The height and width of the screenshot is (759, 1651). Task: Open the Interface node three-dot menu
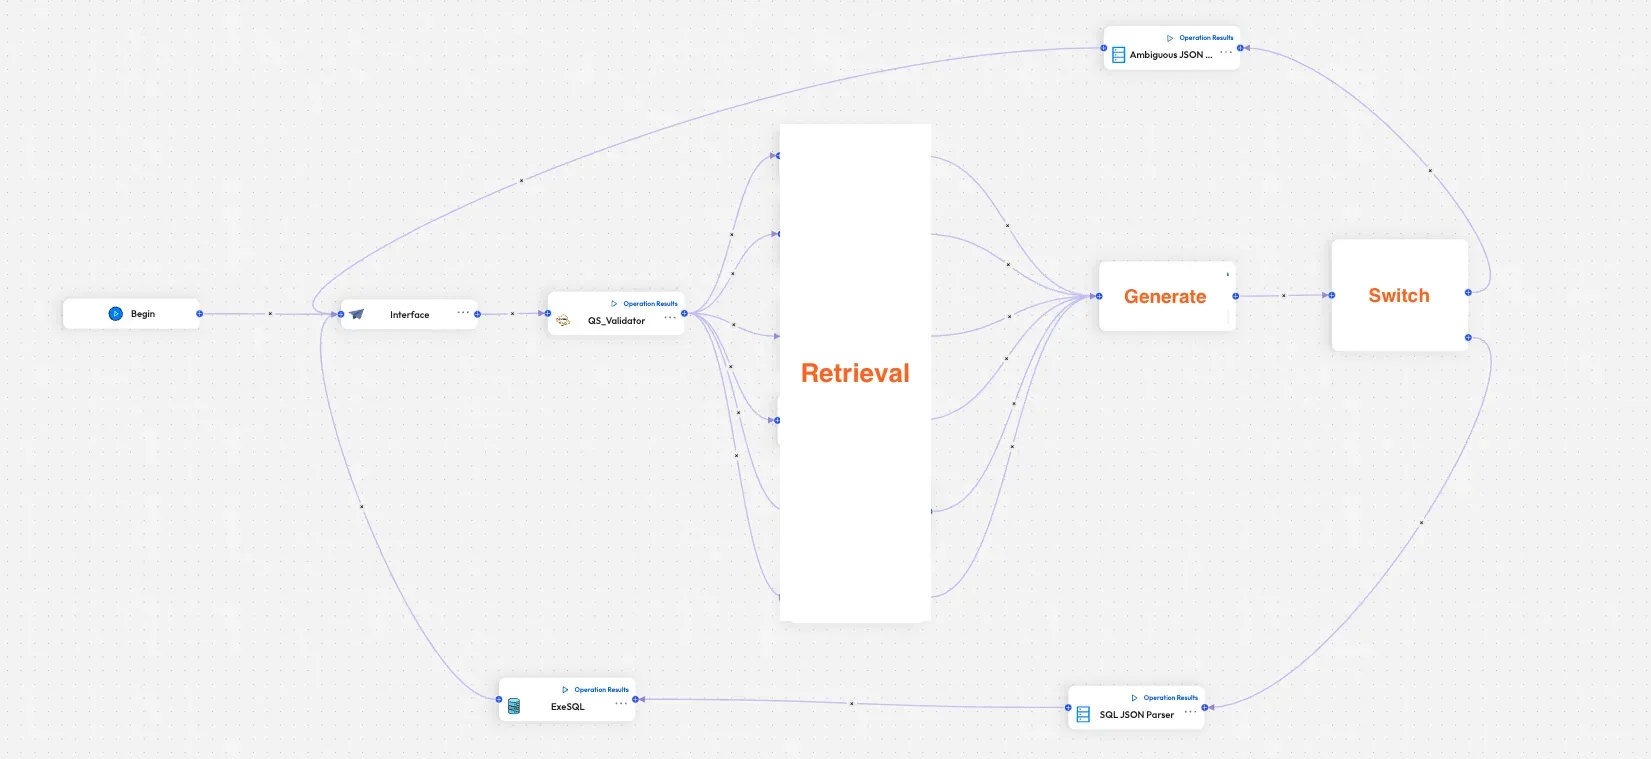(x=463, y=312)
